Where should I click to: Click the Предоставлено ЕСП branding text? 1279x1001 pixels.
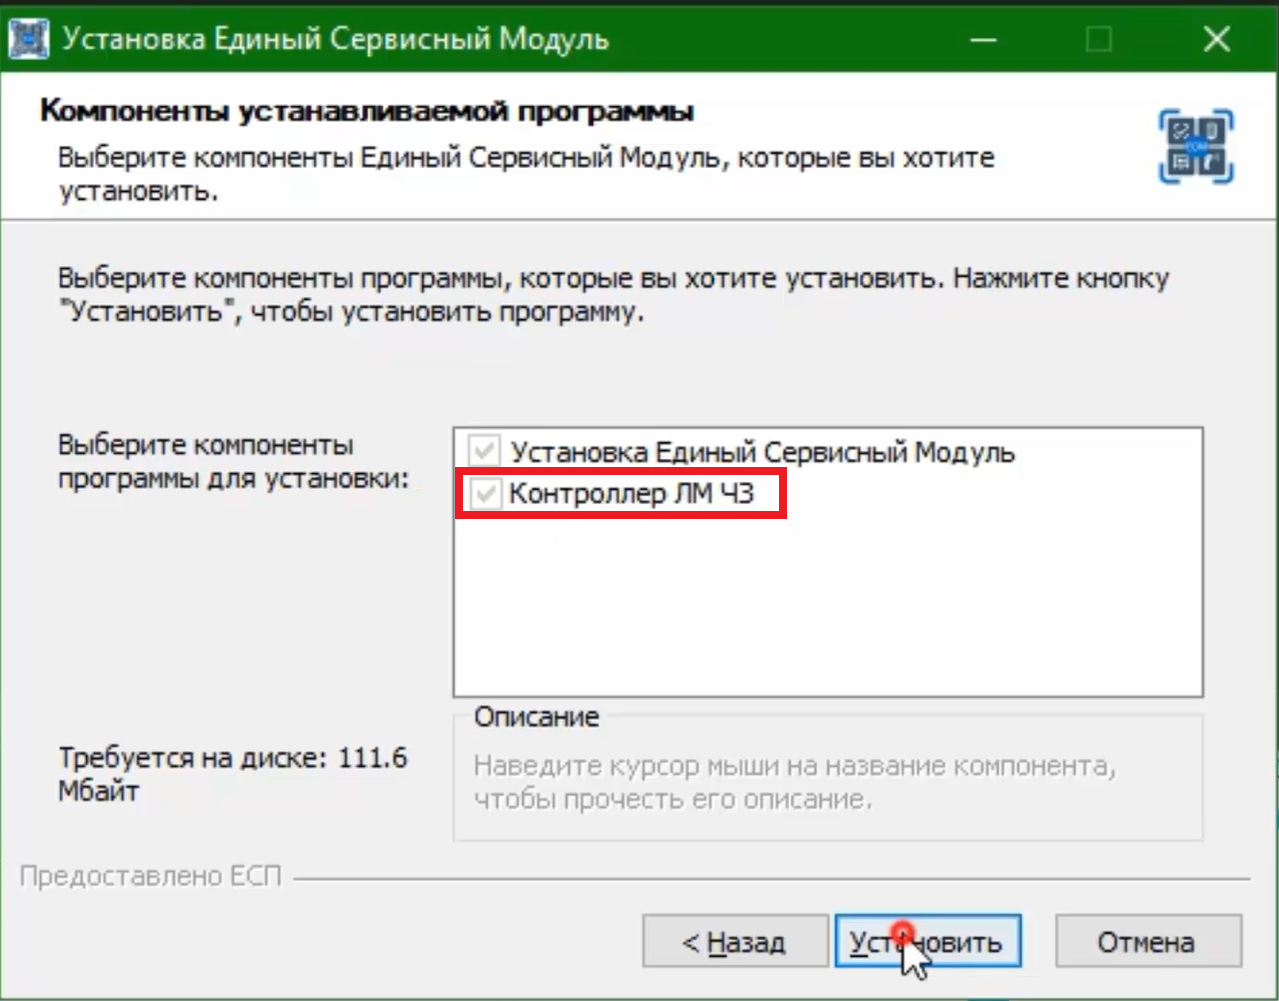[151, 876]
